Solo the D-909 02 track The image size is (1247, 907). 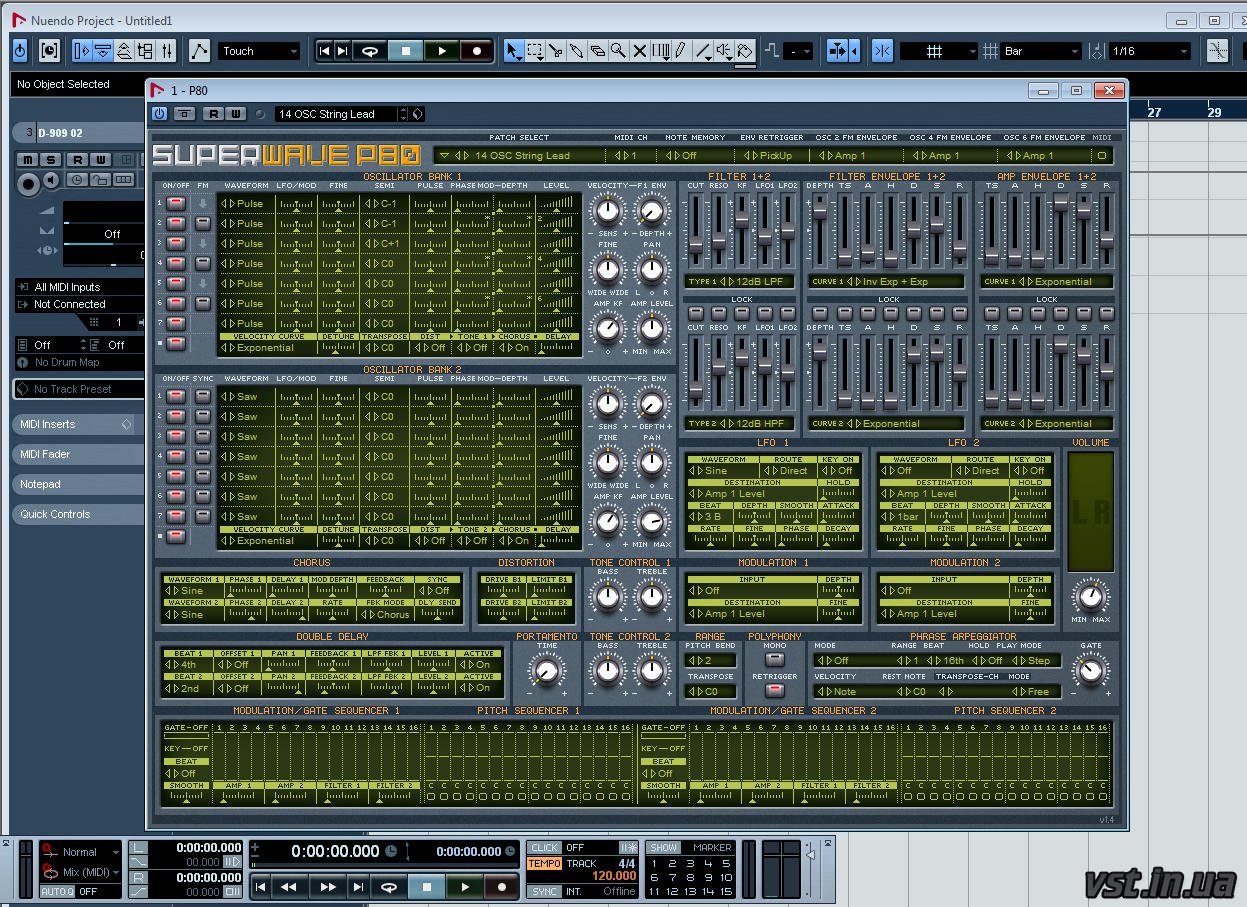coord(49,160)
